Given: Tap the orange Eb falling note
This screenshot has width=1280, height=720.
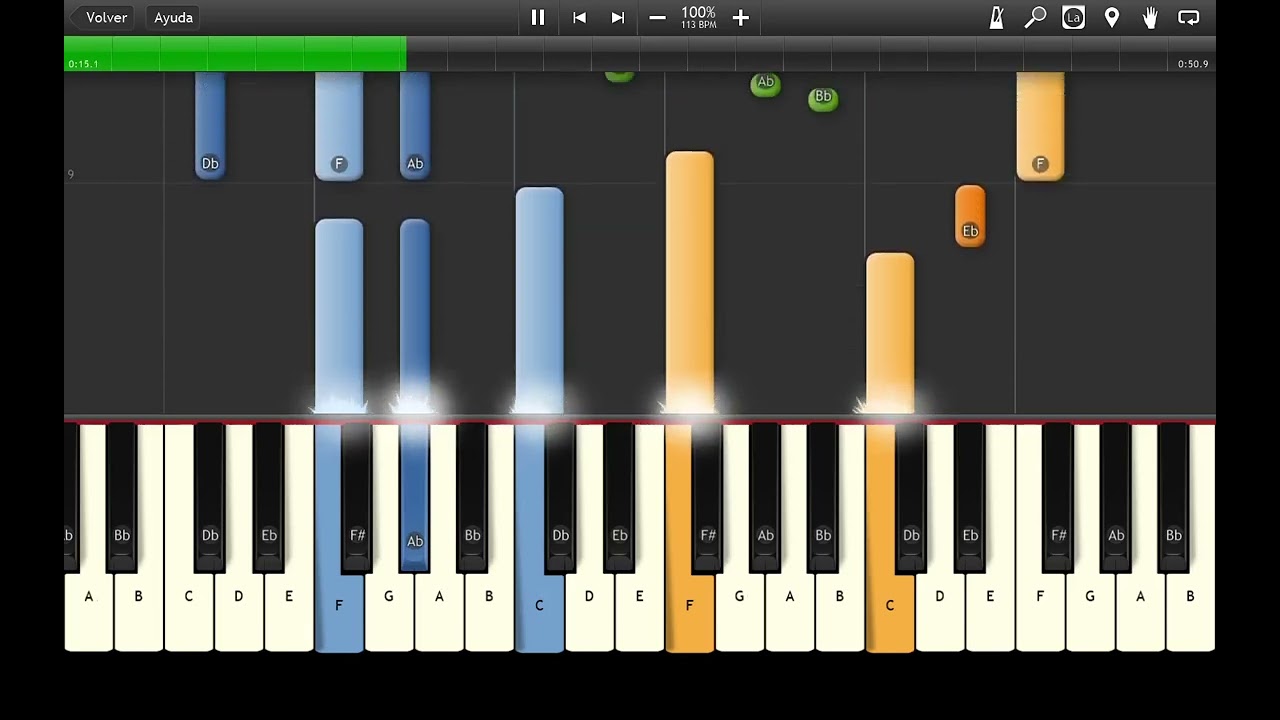Looking at the screenshot, I should tap(970, 216).
